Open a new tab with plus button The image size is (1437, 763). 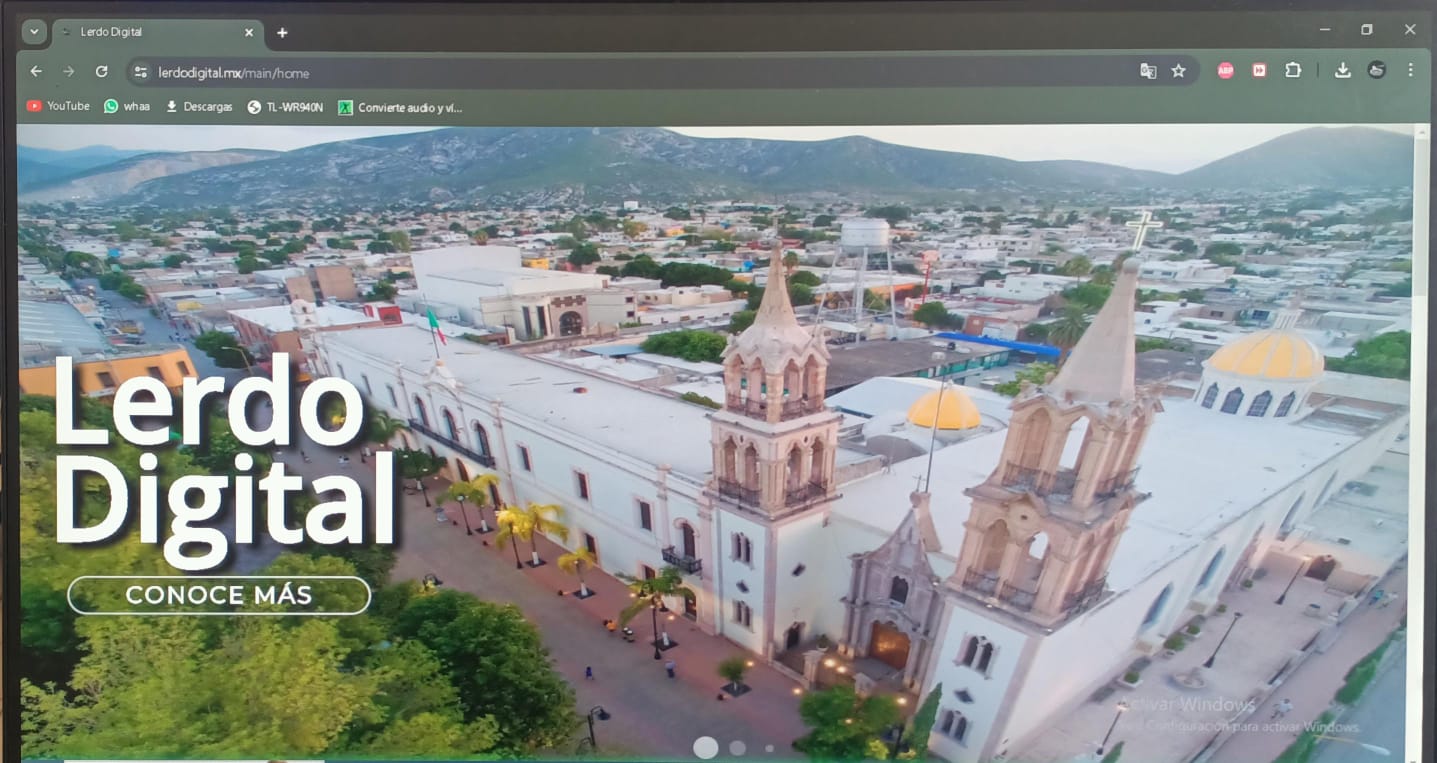pyautogui.click(x=282, y=33)
